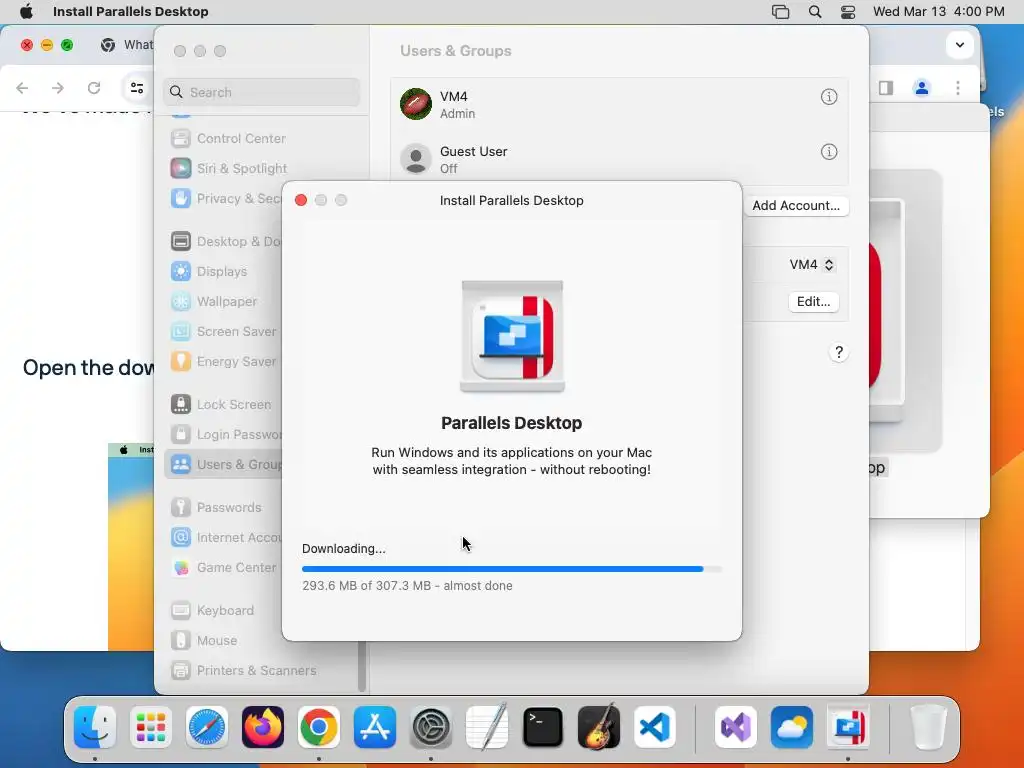The height and width of the screenshot is (768, 1024).
Task: Click Edit button in Users & Groups
Action: point(813,302)
